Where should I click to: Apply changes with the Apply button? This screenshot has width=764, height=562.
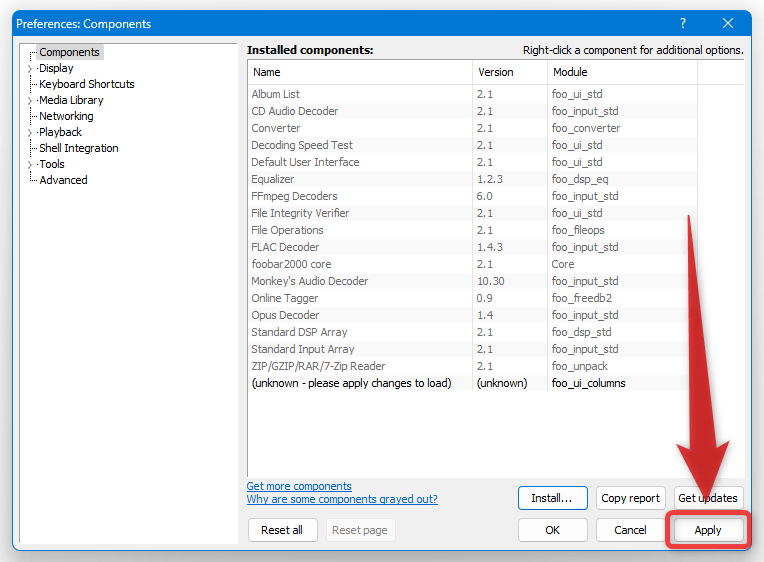[x=708, y=530]
